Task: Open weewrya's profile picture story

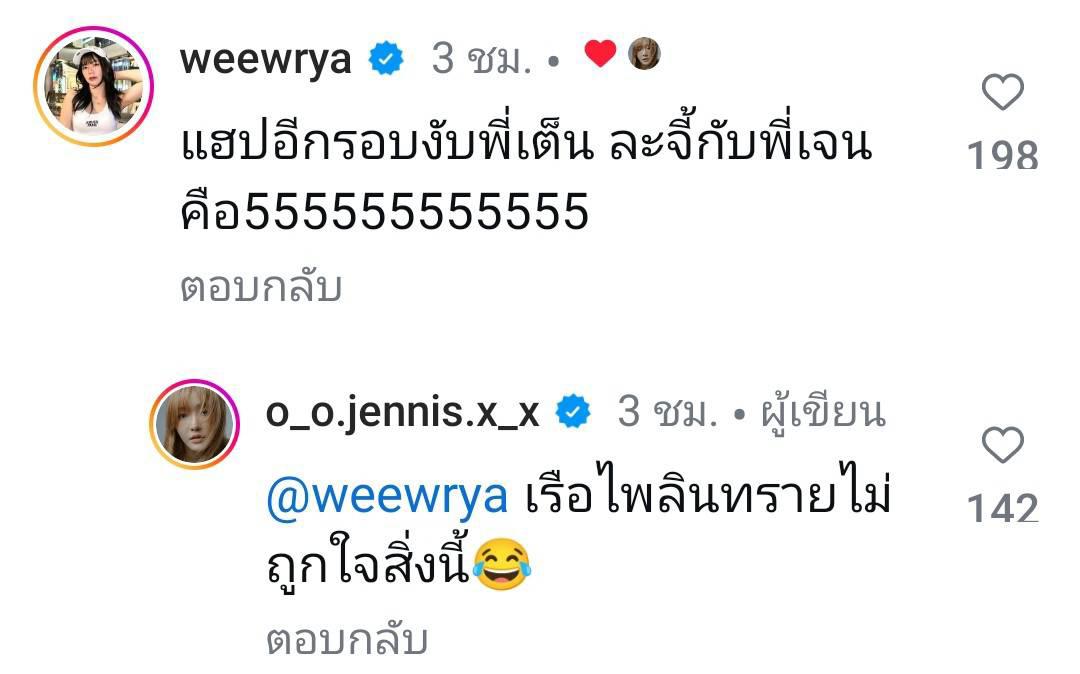Action: [x=94, y=86]
